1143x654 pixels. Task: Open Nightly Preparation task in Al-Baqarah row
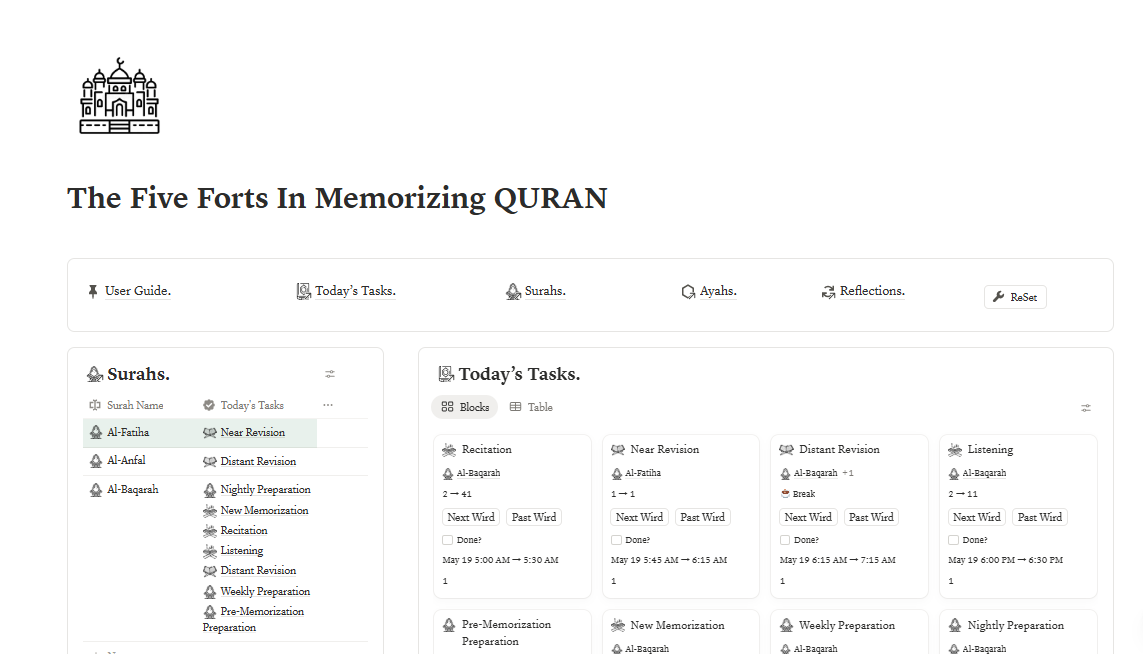pyautogui.click(x=265, y=490)
